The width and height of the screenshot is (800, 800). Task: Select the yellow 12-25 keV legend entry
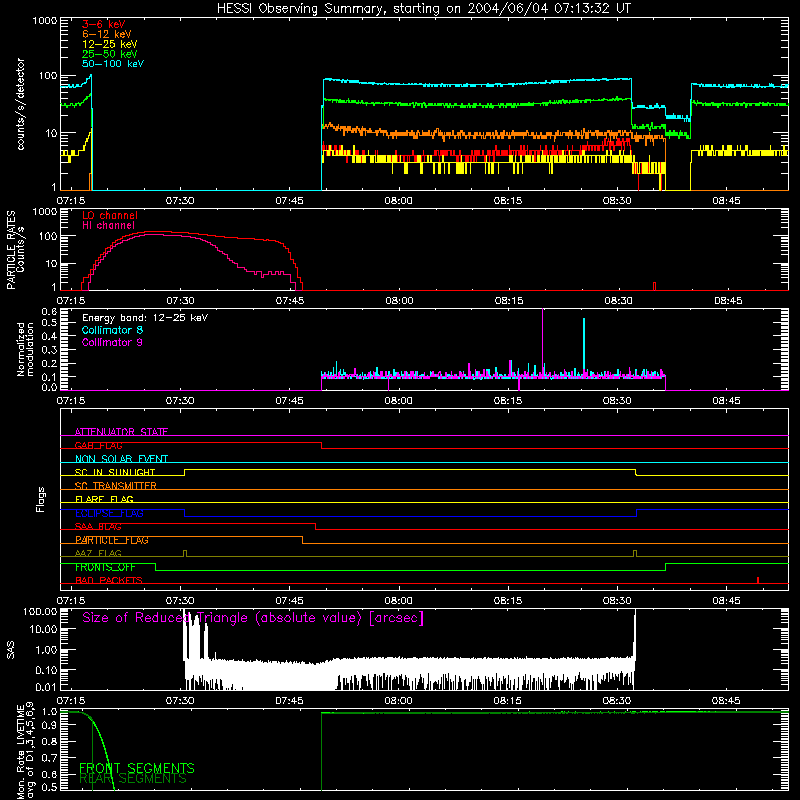tap(110, 44)
